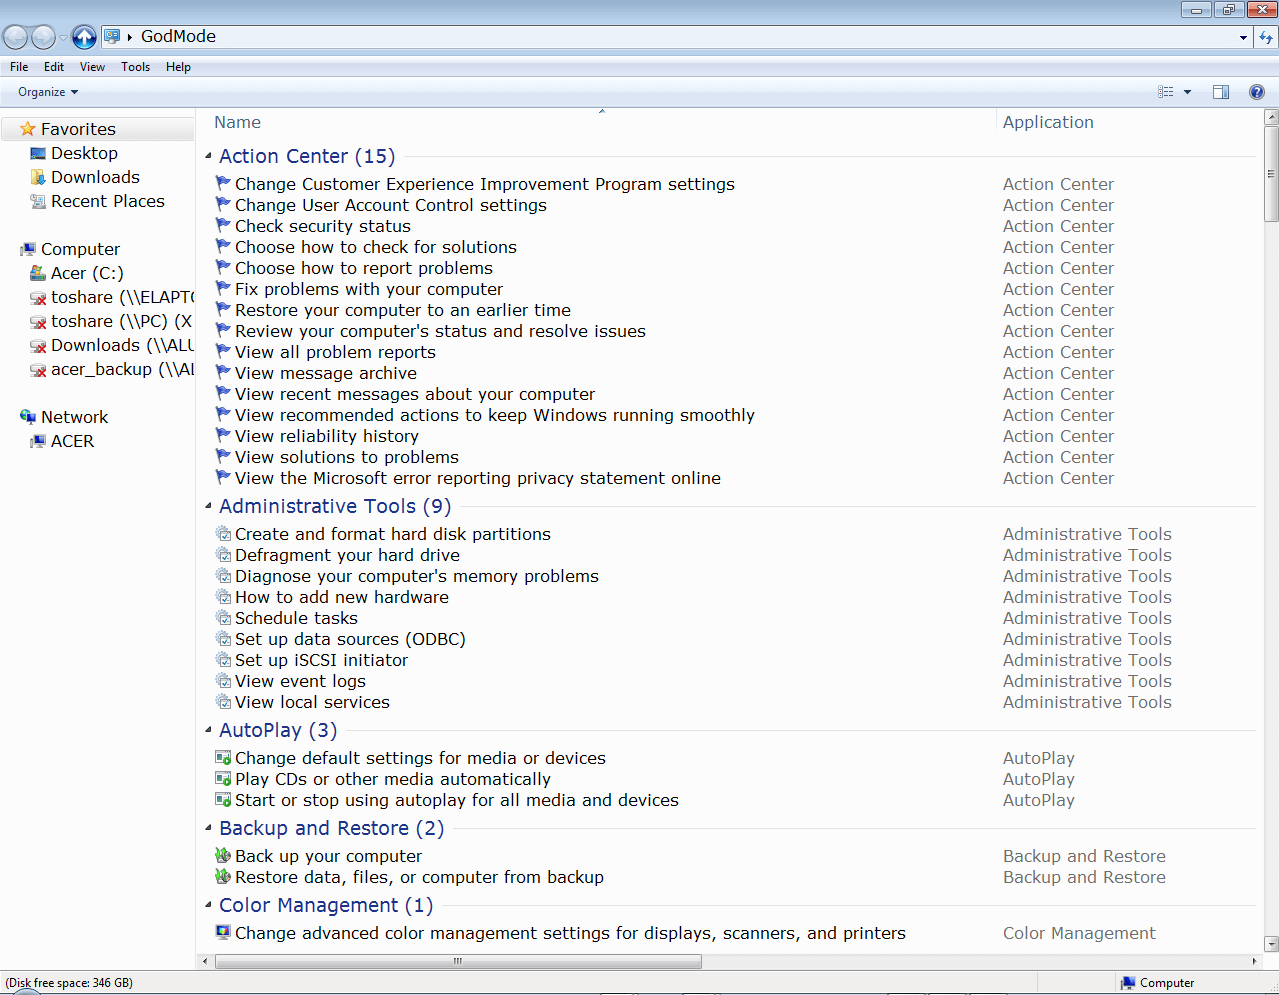Click the Computer icon in navigation pane

[28, 249]
